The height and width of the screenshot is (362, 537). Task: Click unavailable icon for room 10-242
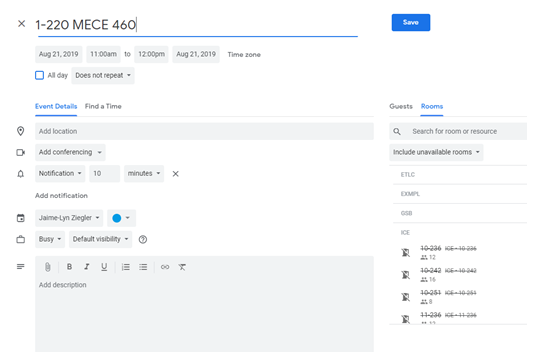pyautogui.click(x=405, y=275)
